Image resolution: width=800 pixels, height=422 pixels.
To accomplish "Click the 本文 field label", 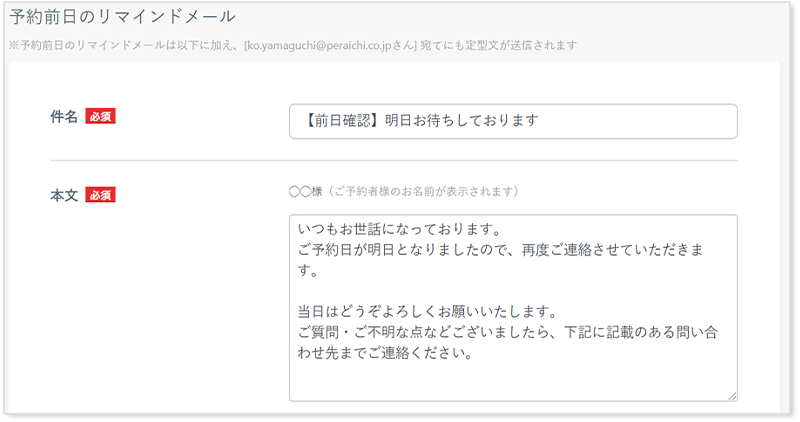I will click(64, 195).
